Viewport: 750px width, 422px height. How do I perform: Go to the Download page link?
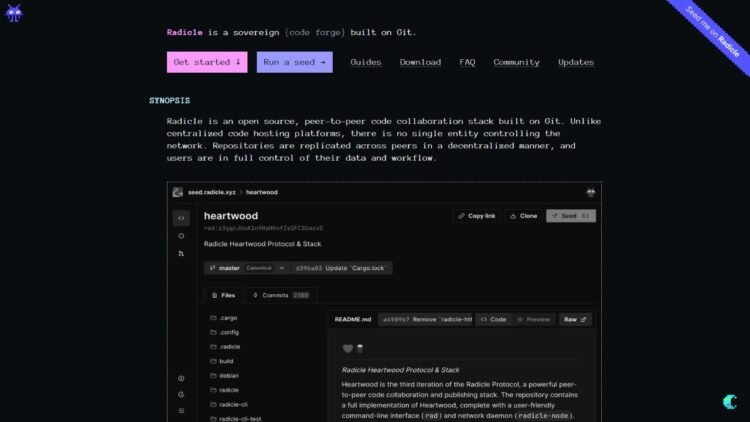(420, 62)
